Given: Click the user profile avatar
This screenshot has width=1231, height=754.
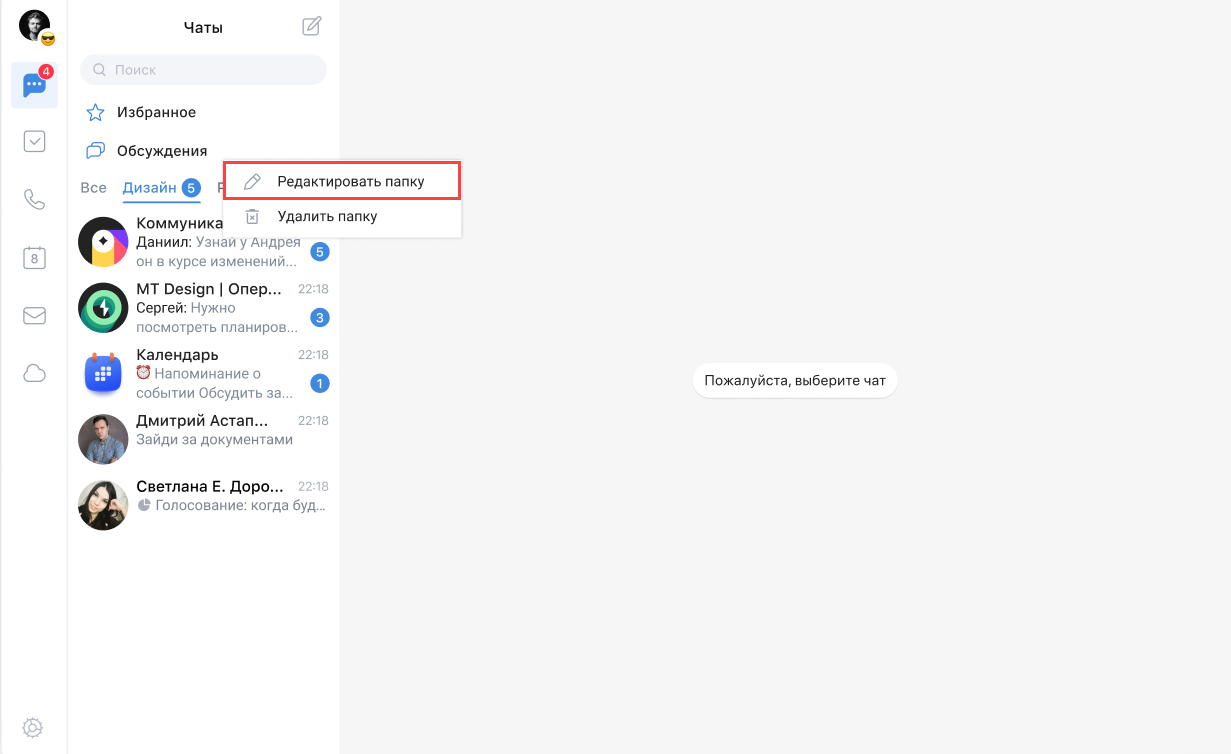Looking at the screenshot, I should pos(34,26).
